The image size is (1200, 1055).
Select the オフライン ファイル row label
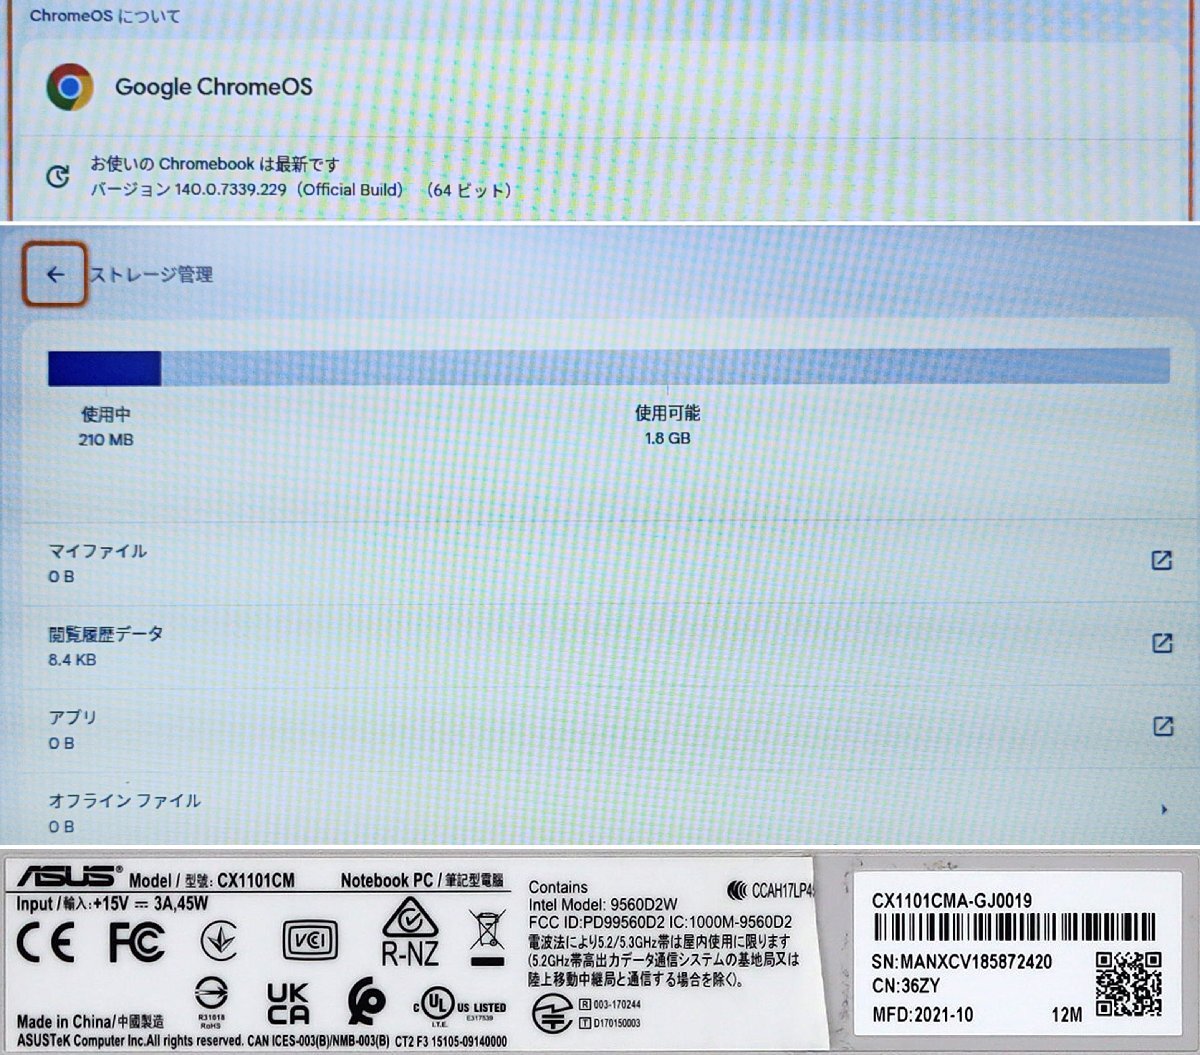pyautogui.click(x=125, y=800)
